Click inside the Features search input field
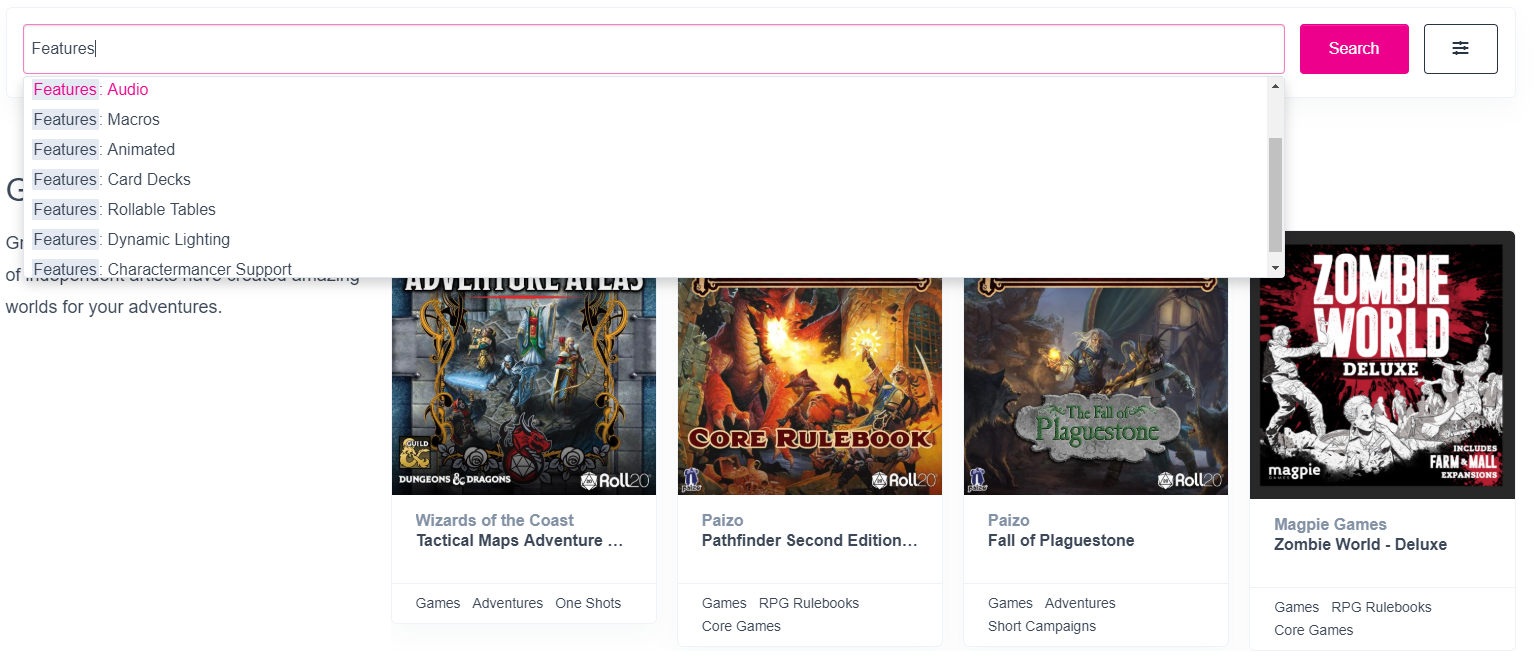 coord(650,49)
